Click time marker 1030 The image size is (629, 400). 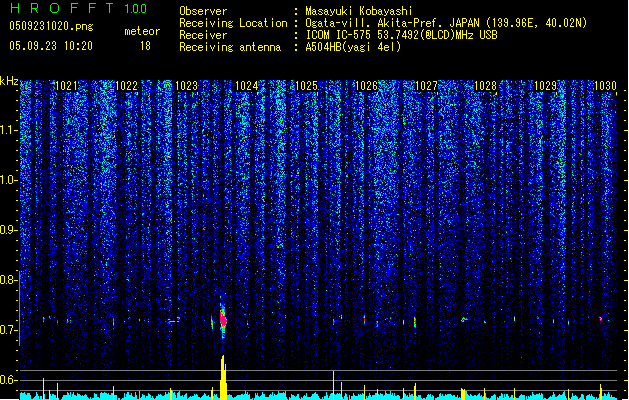pyautogui.click(x=605, y=86)
